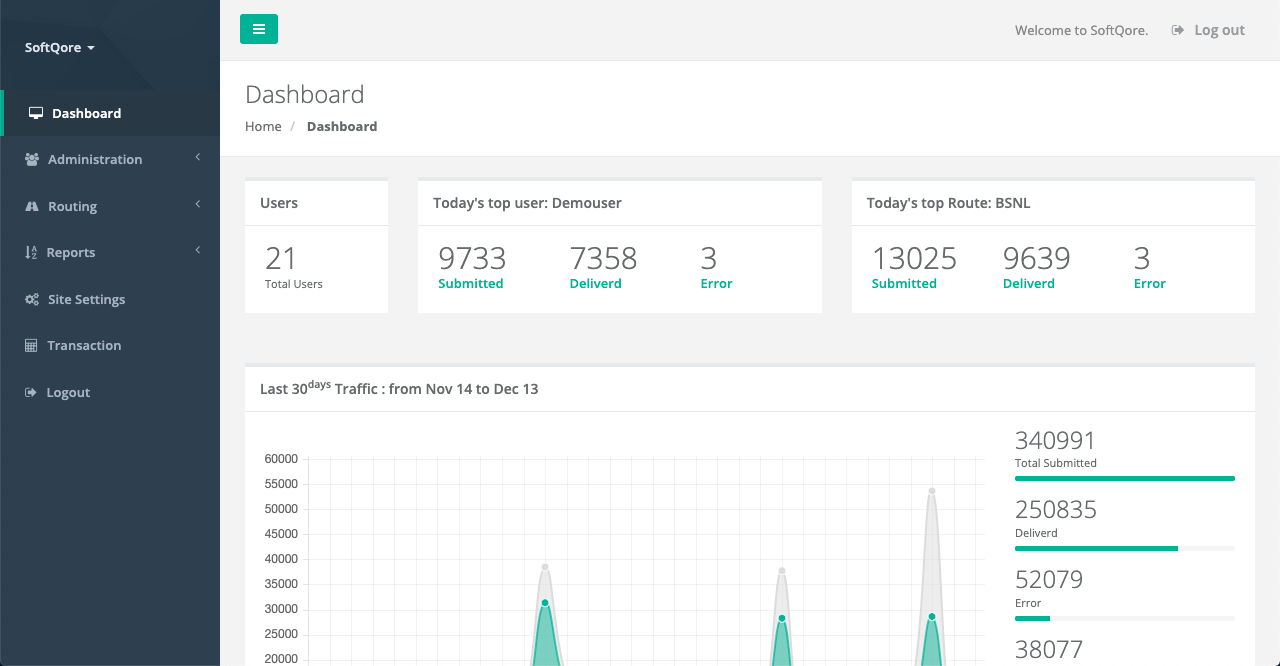This screenshot has height=666, width=1280.
Task: Click the Site Settings gears icon
Action: tap(32, 299)
